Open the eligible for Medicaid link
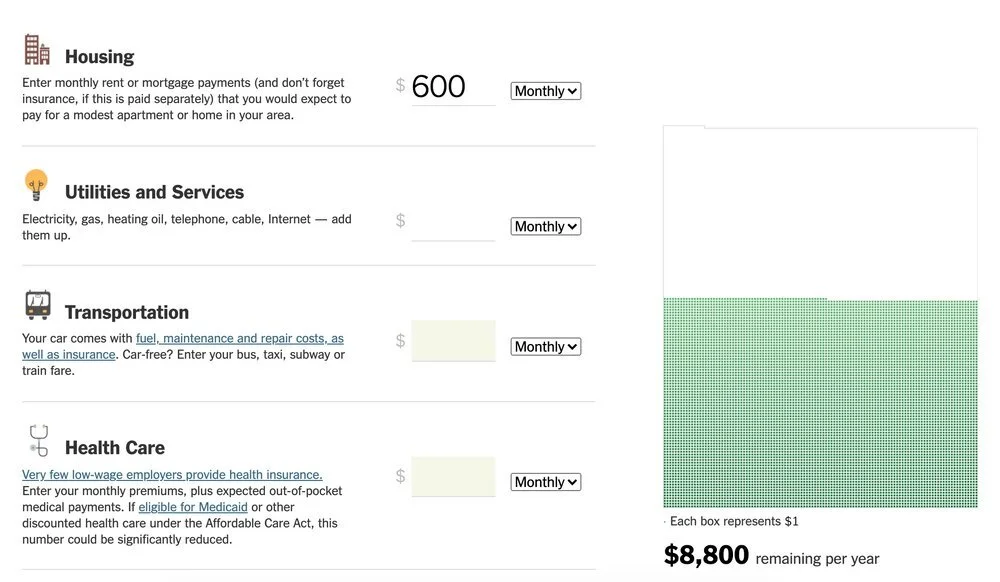The width and height of the screenshot is (1000, 582). (193, 507)
